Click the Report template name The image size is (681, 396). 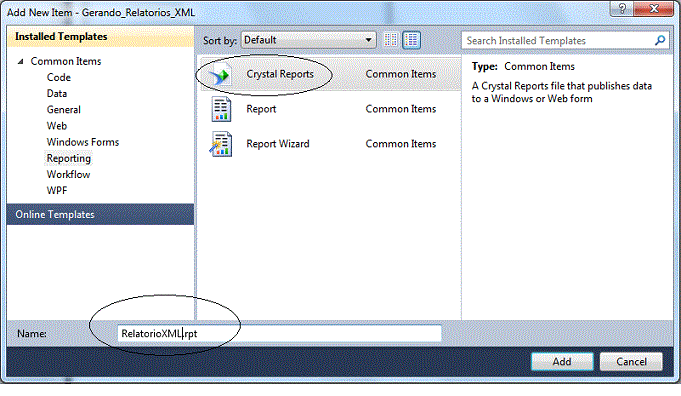(261, 109)
